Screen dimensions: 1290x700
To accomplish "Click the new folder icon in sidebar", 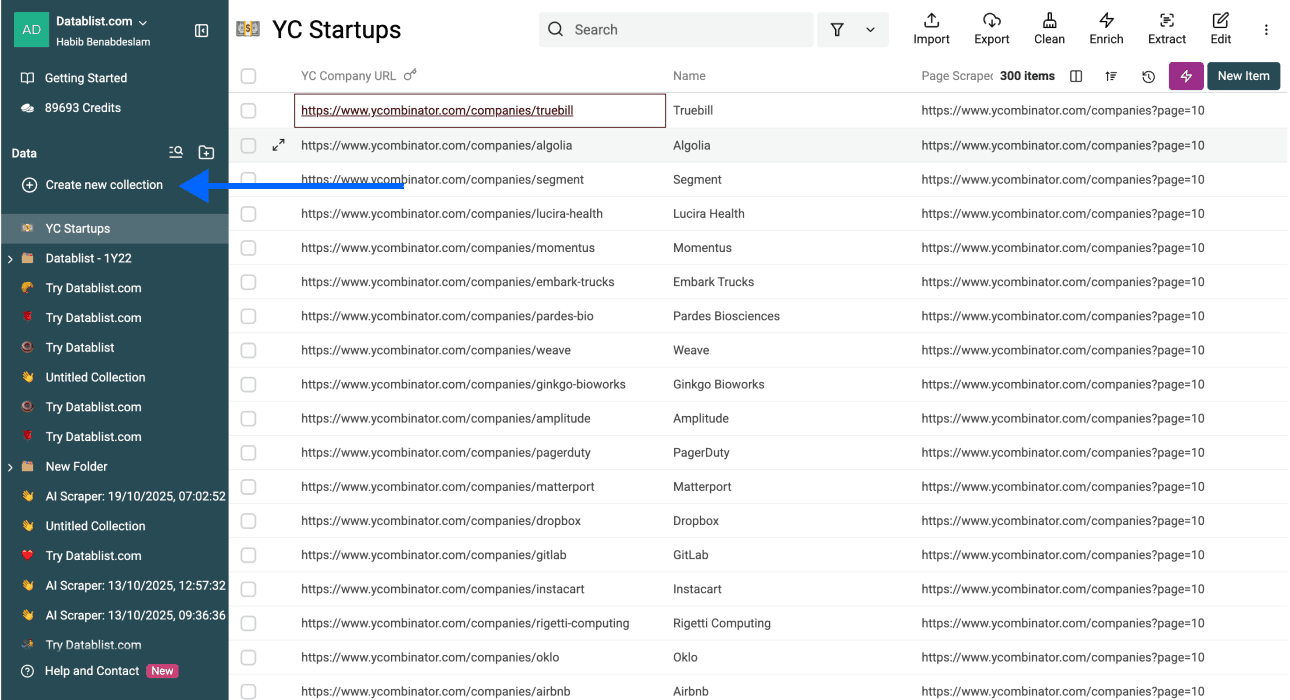I will (x=206, y=153).
